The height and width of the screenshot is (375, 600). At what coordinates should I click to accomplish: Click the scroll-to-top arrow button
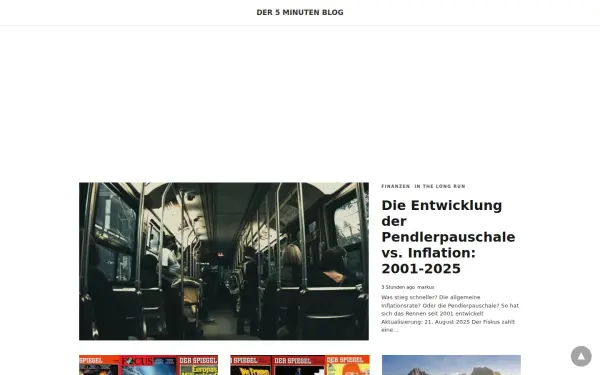tap(581, 356)
